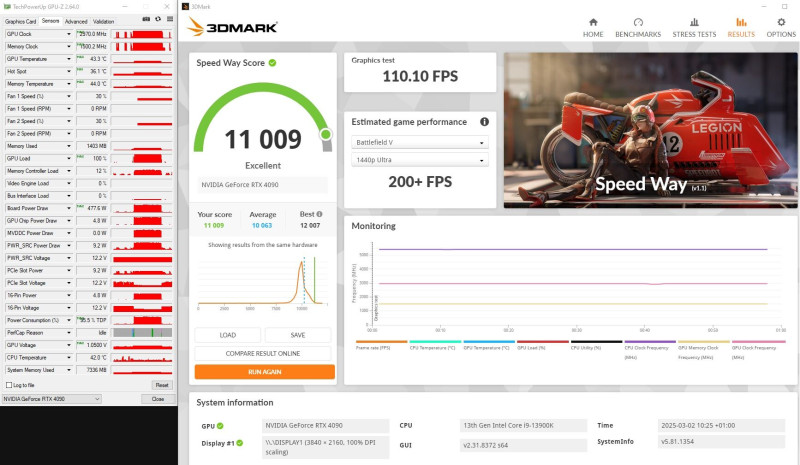
Task: Click the GPU-Z title bar app icon
Action: pos(7,7)
